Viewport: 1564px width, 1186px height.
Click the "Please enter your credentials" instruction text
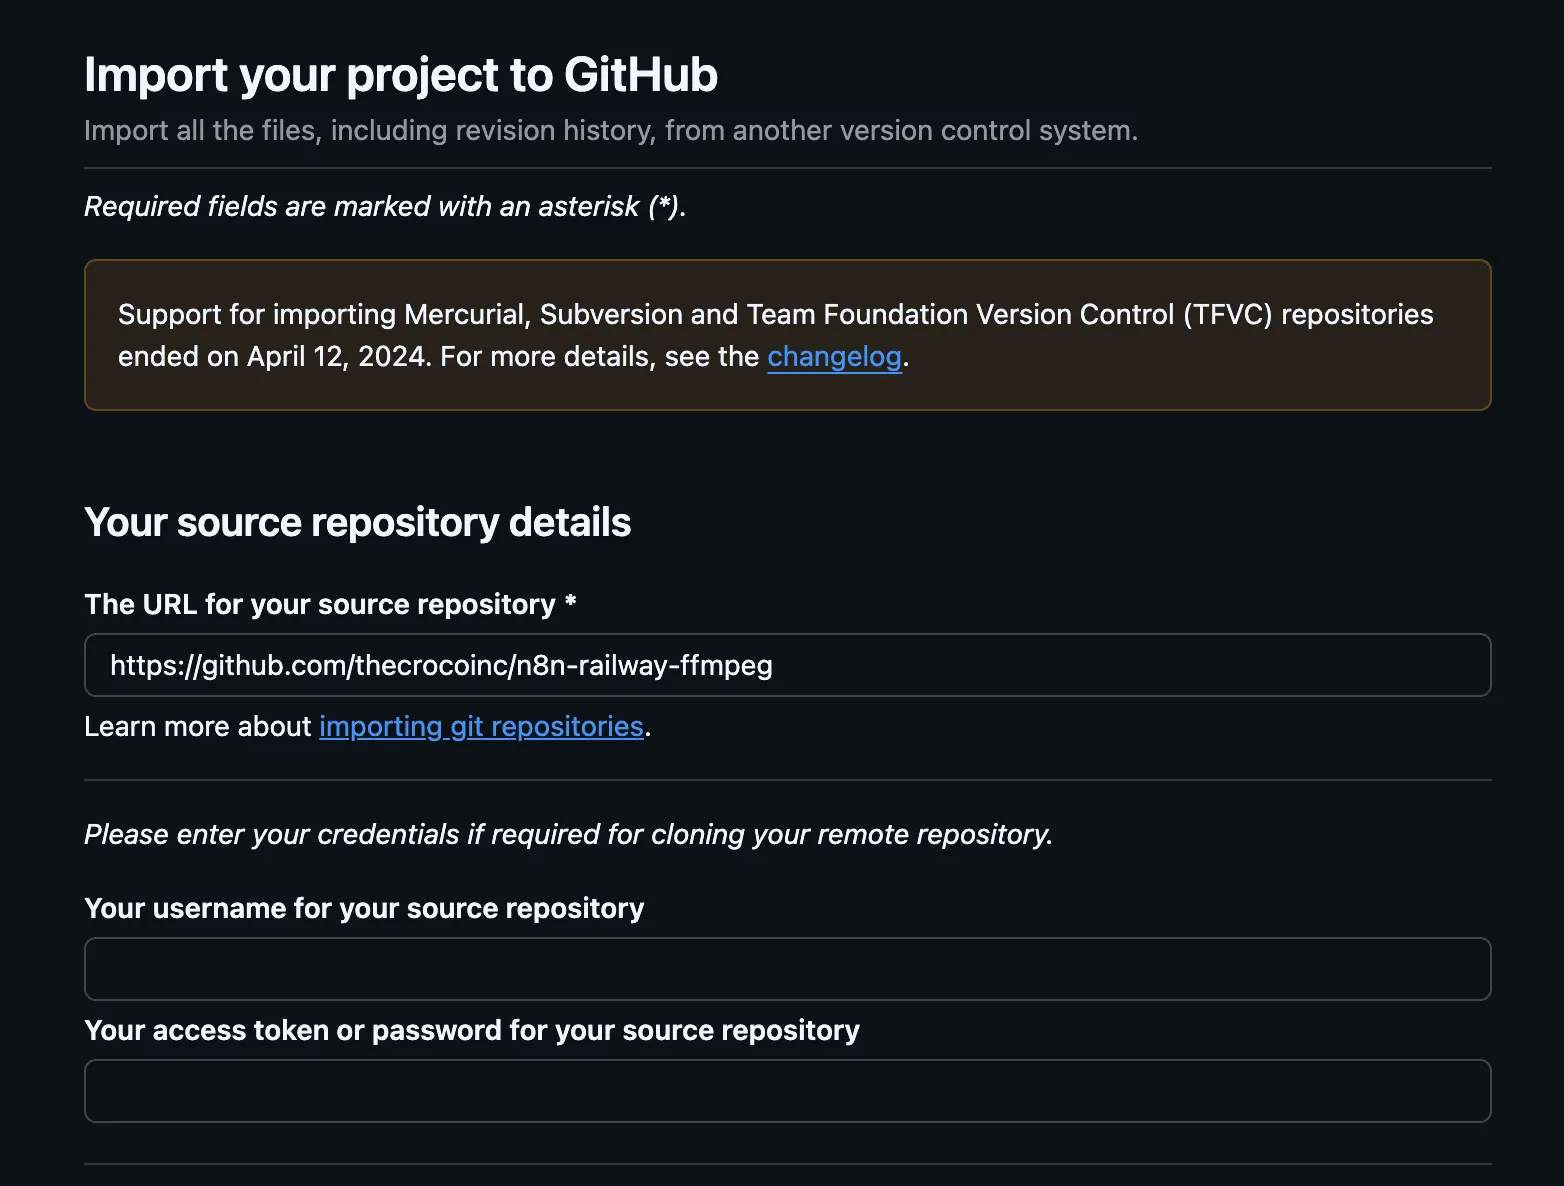click(568, 834)
